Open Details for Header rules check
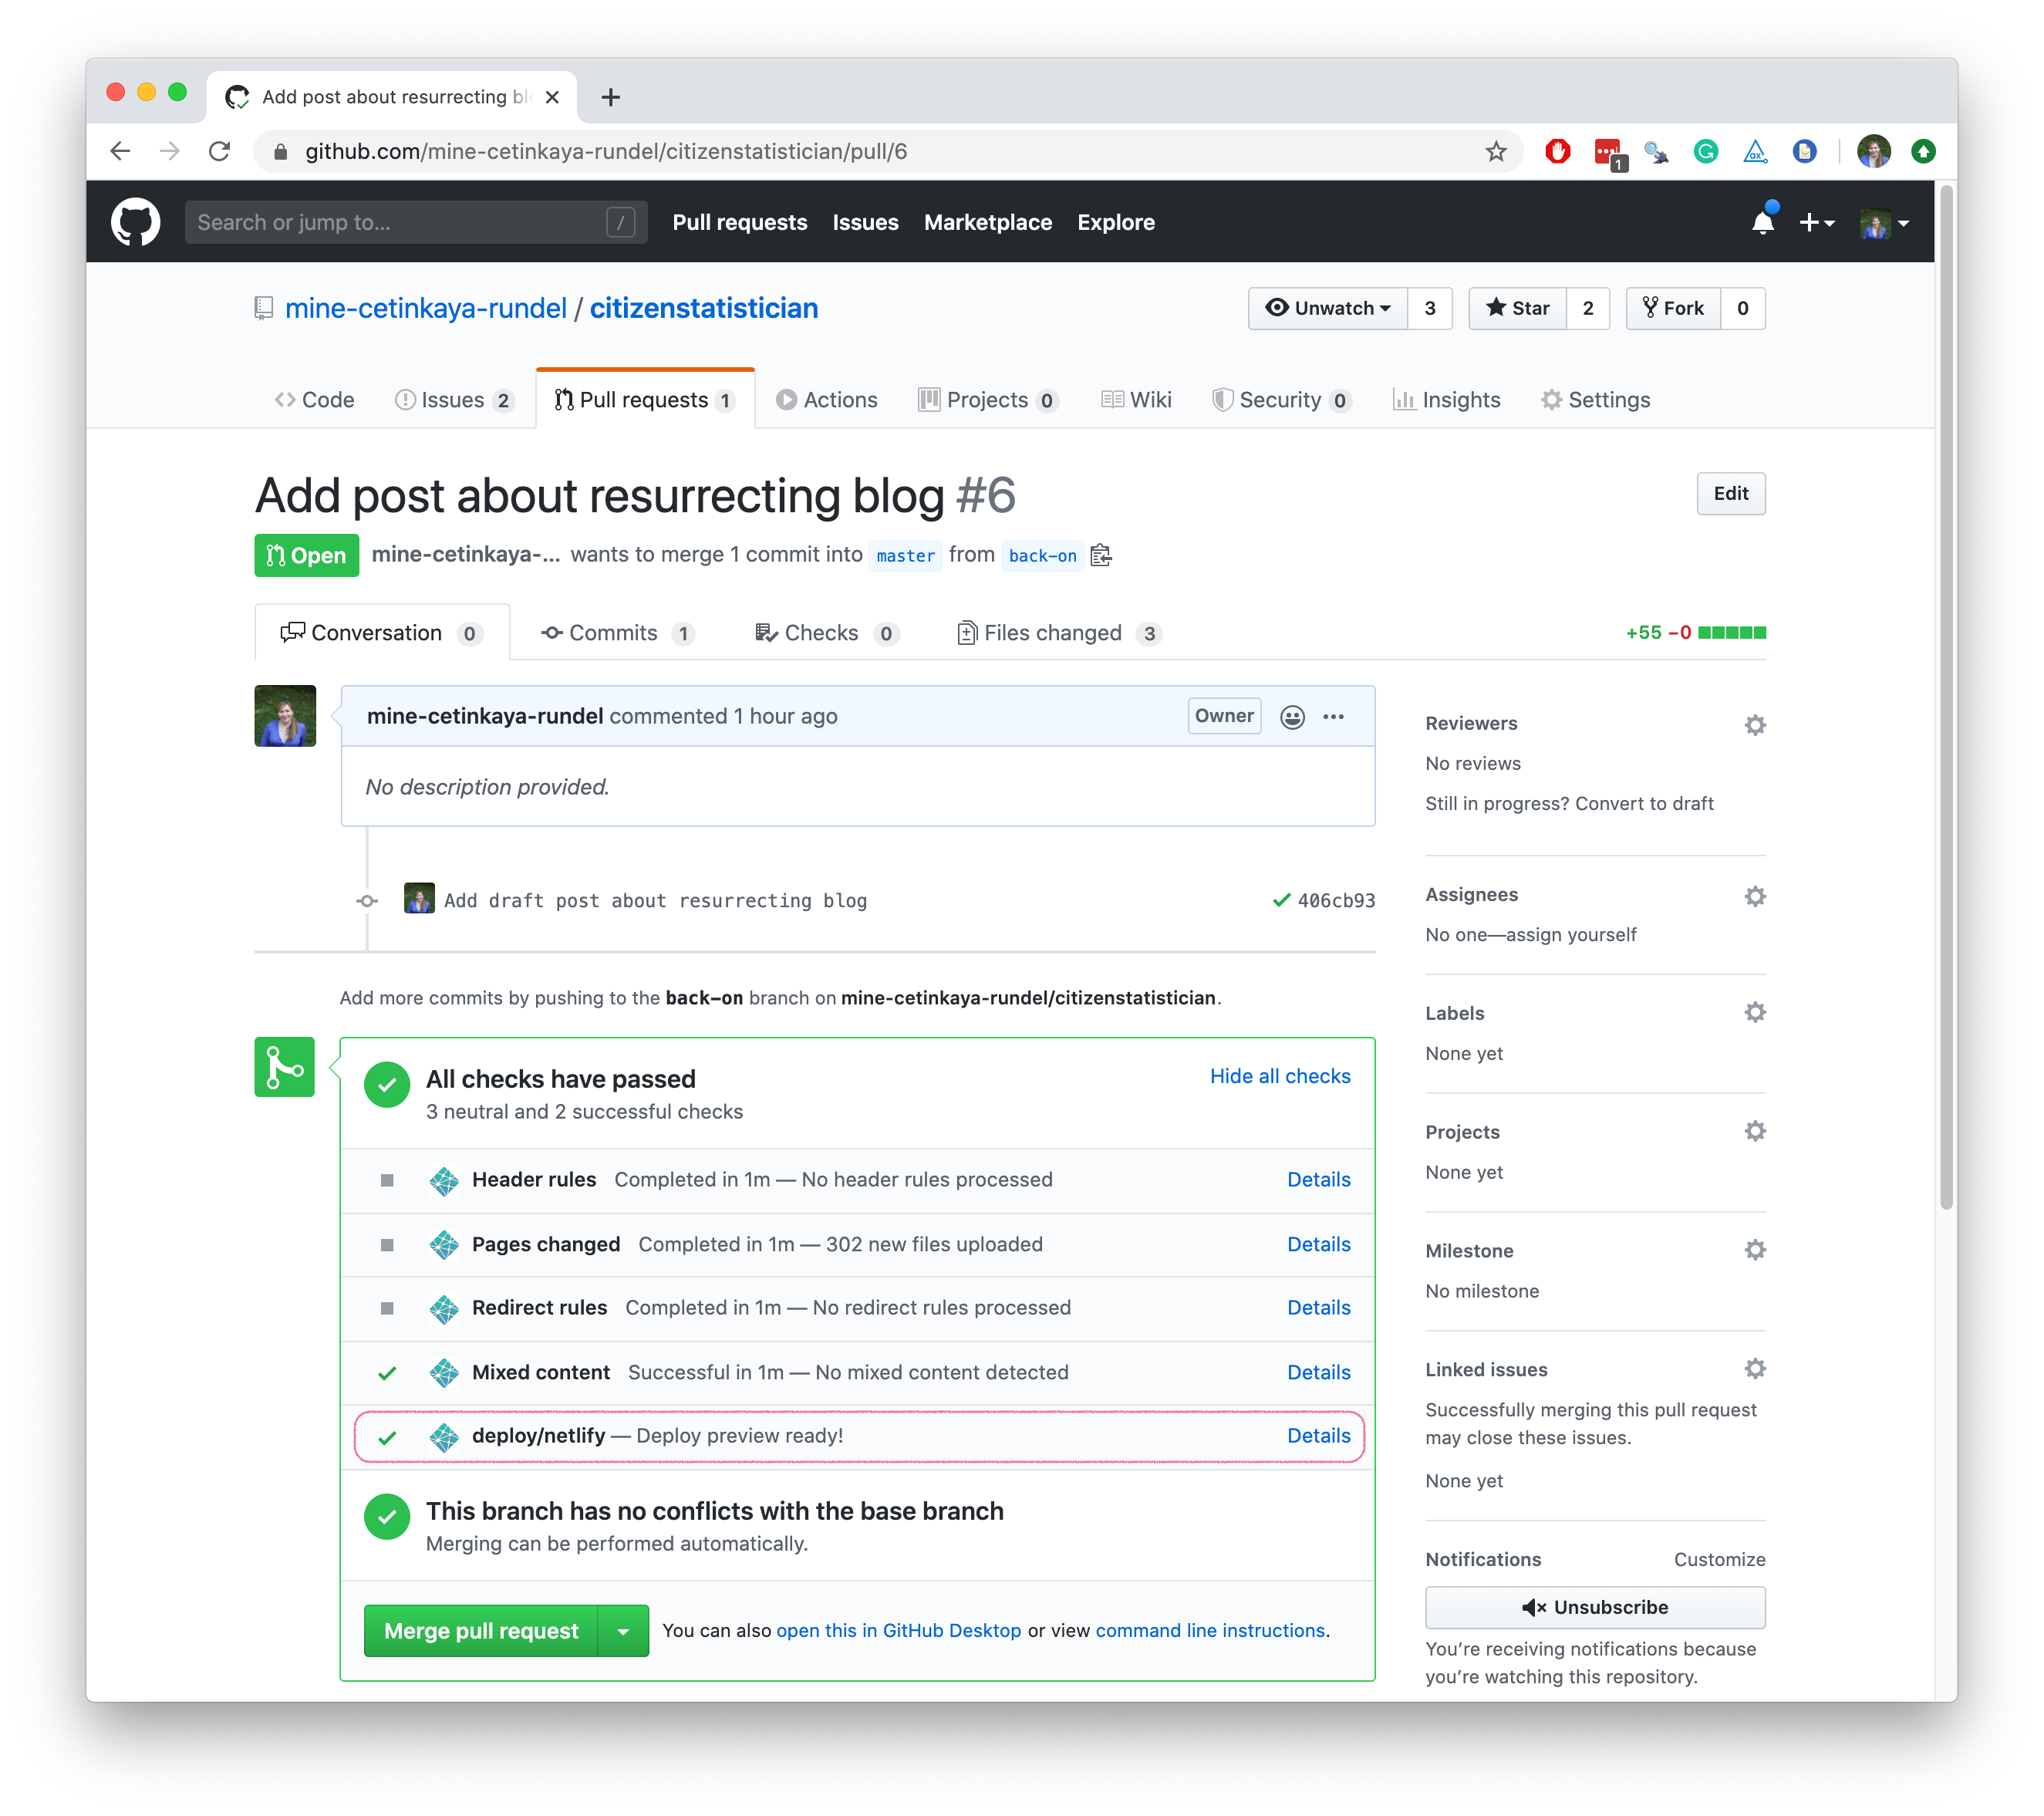The width and height of the screenshot is (2044, 1816). [1318, 1179]
